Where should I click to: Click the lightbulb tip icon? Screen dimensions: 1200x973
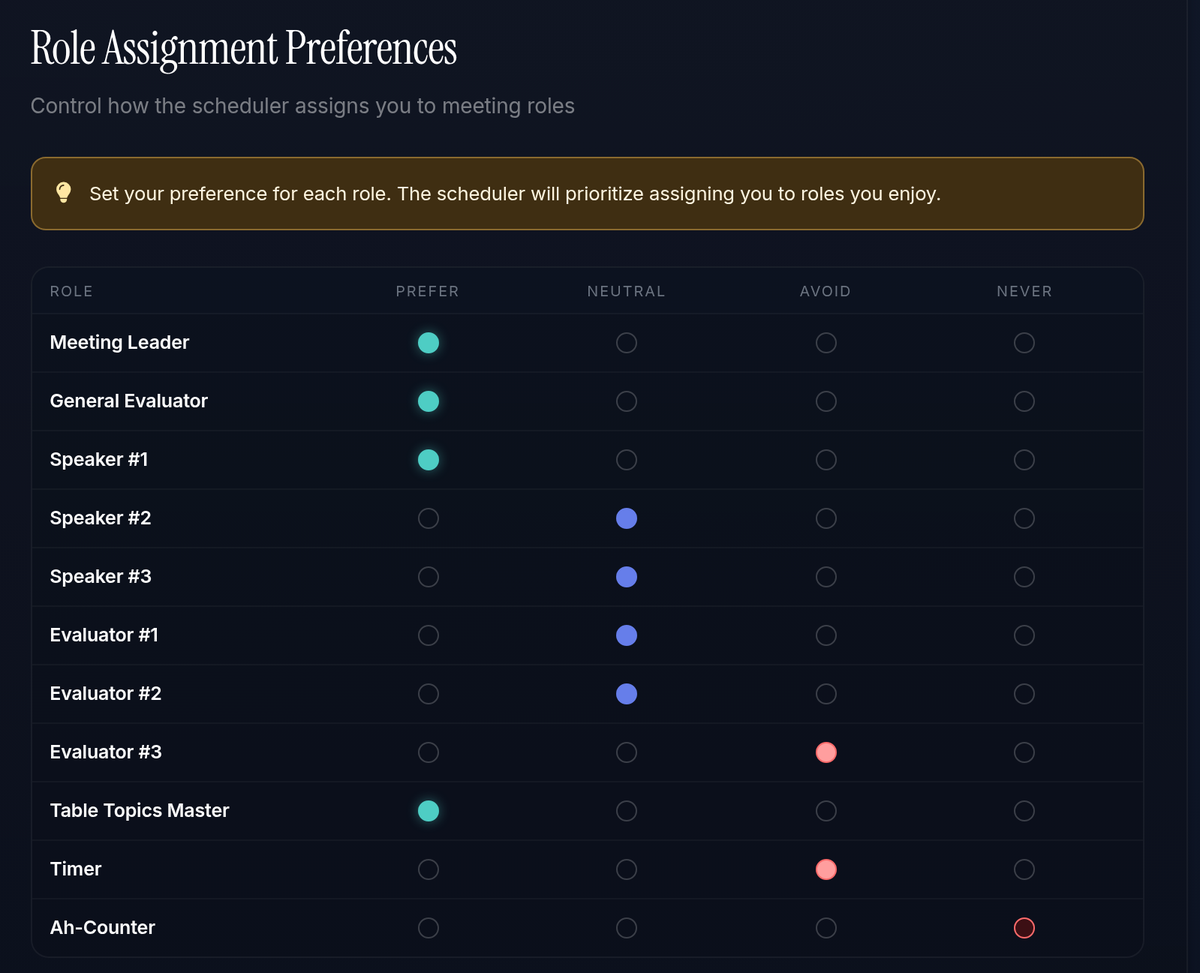[63, 192]
